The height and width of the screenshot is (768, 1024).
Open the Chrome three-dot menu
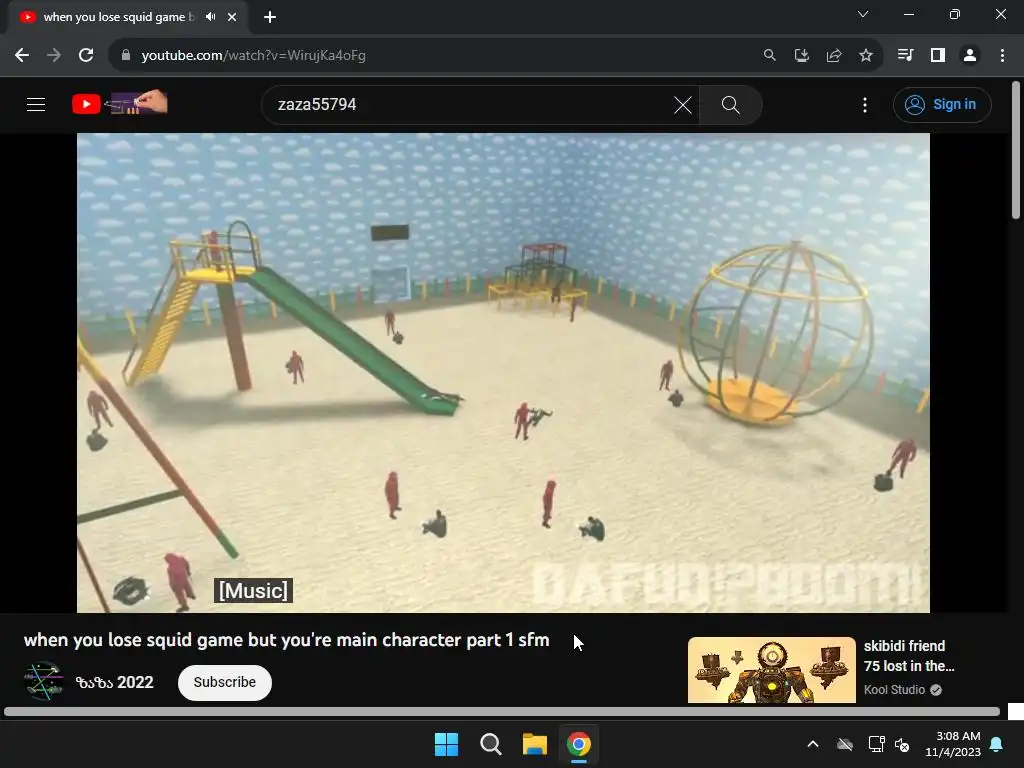click(1002, 56)
